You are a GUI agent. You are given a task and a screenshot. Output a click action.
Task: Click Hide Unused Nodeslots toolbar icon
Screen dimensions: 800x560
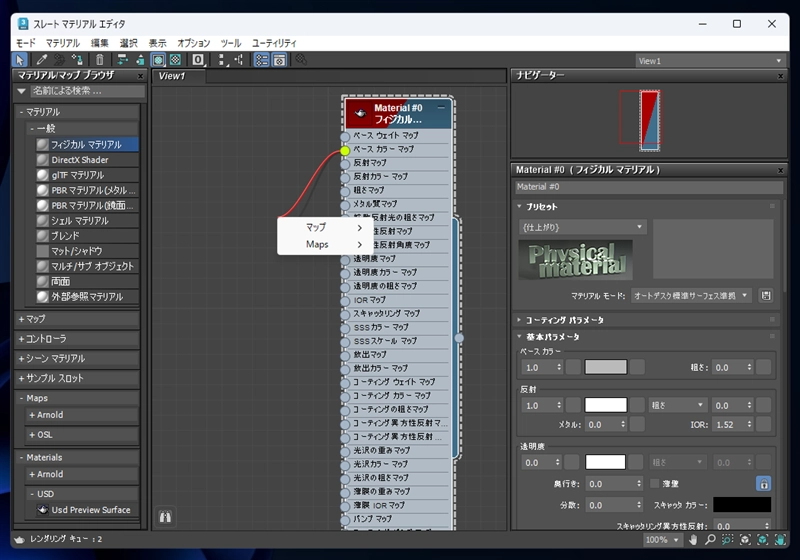pyautogui.click(x=140, y=60)
